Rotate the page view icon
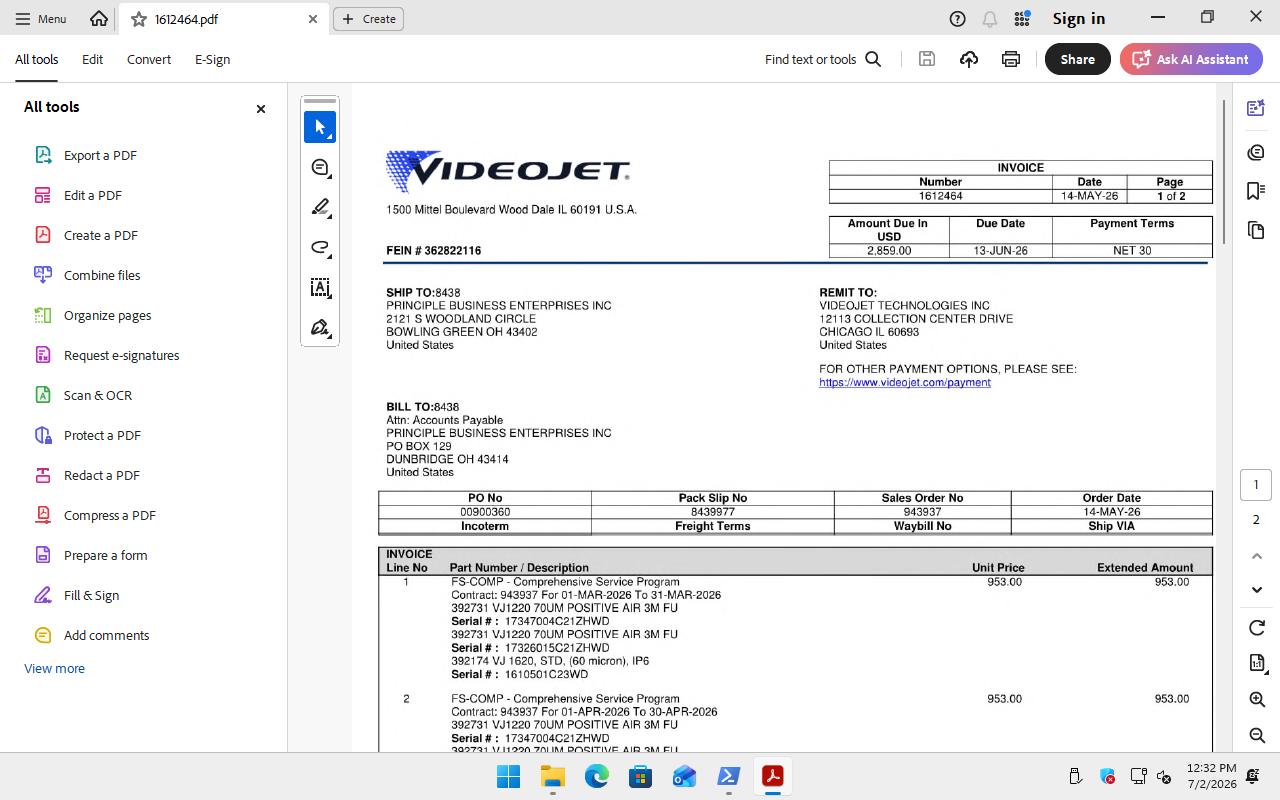This screenshot has height=800, width=1280. tap(1257, 628)
